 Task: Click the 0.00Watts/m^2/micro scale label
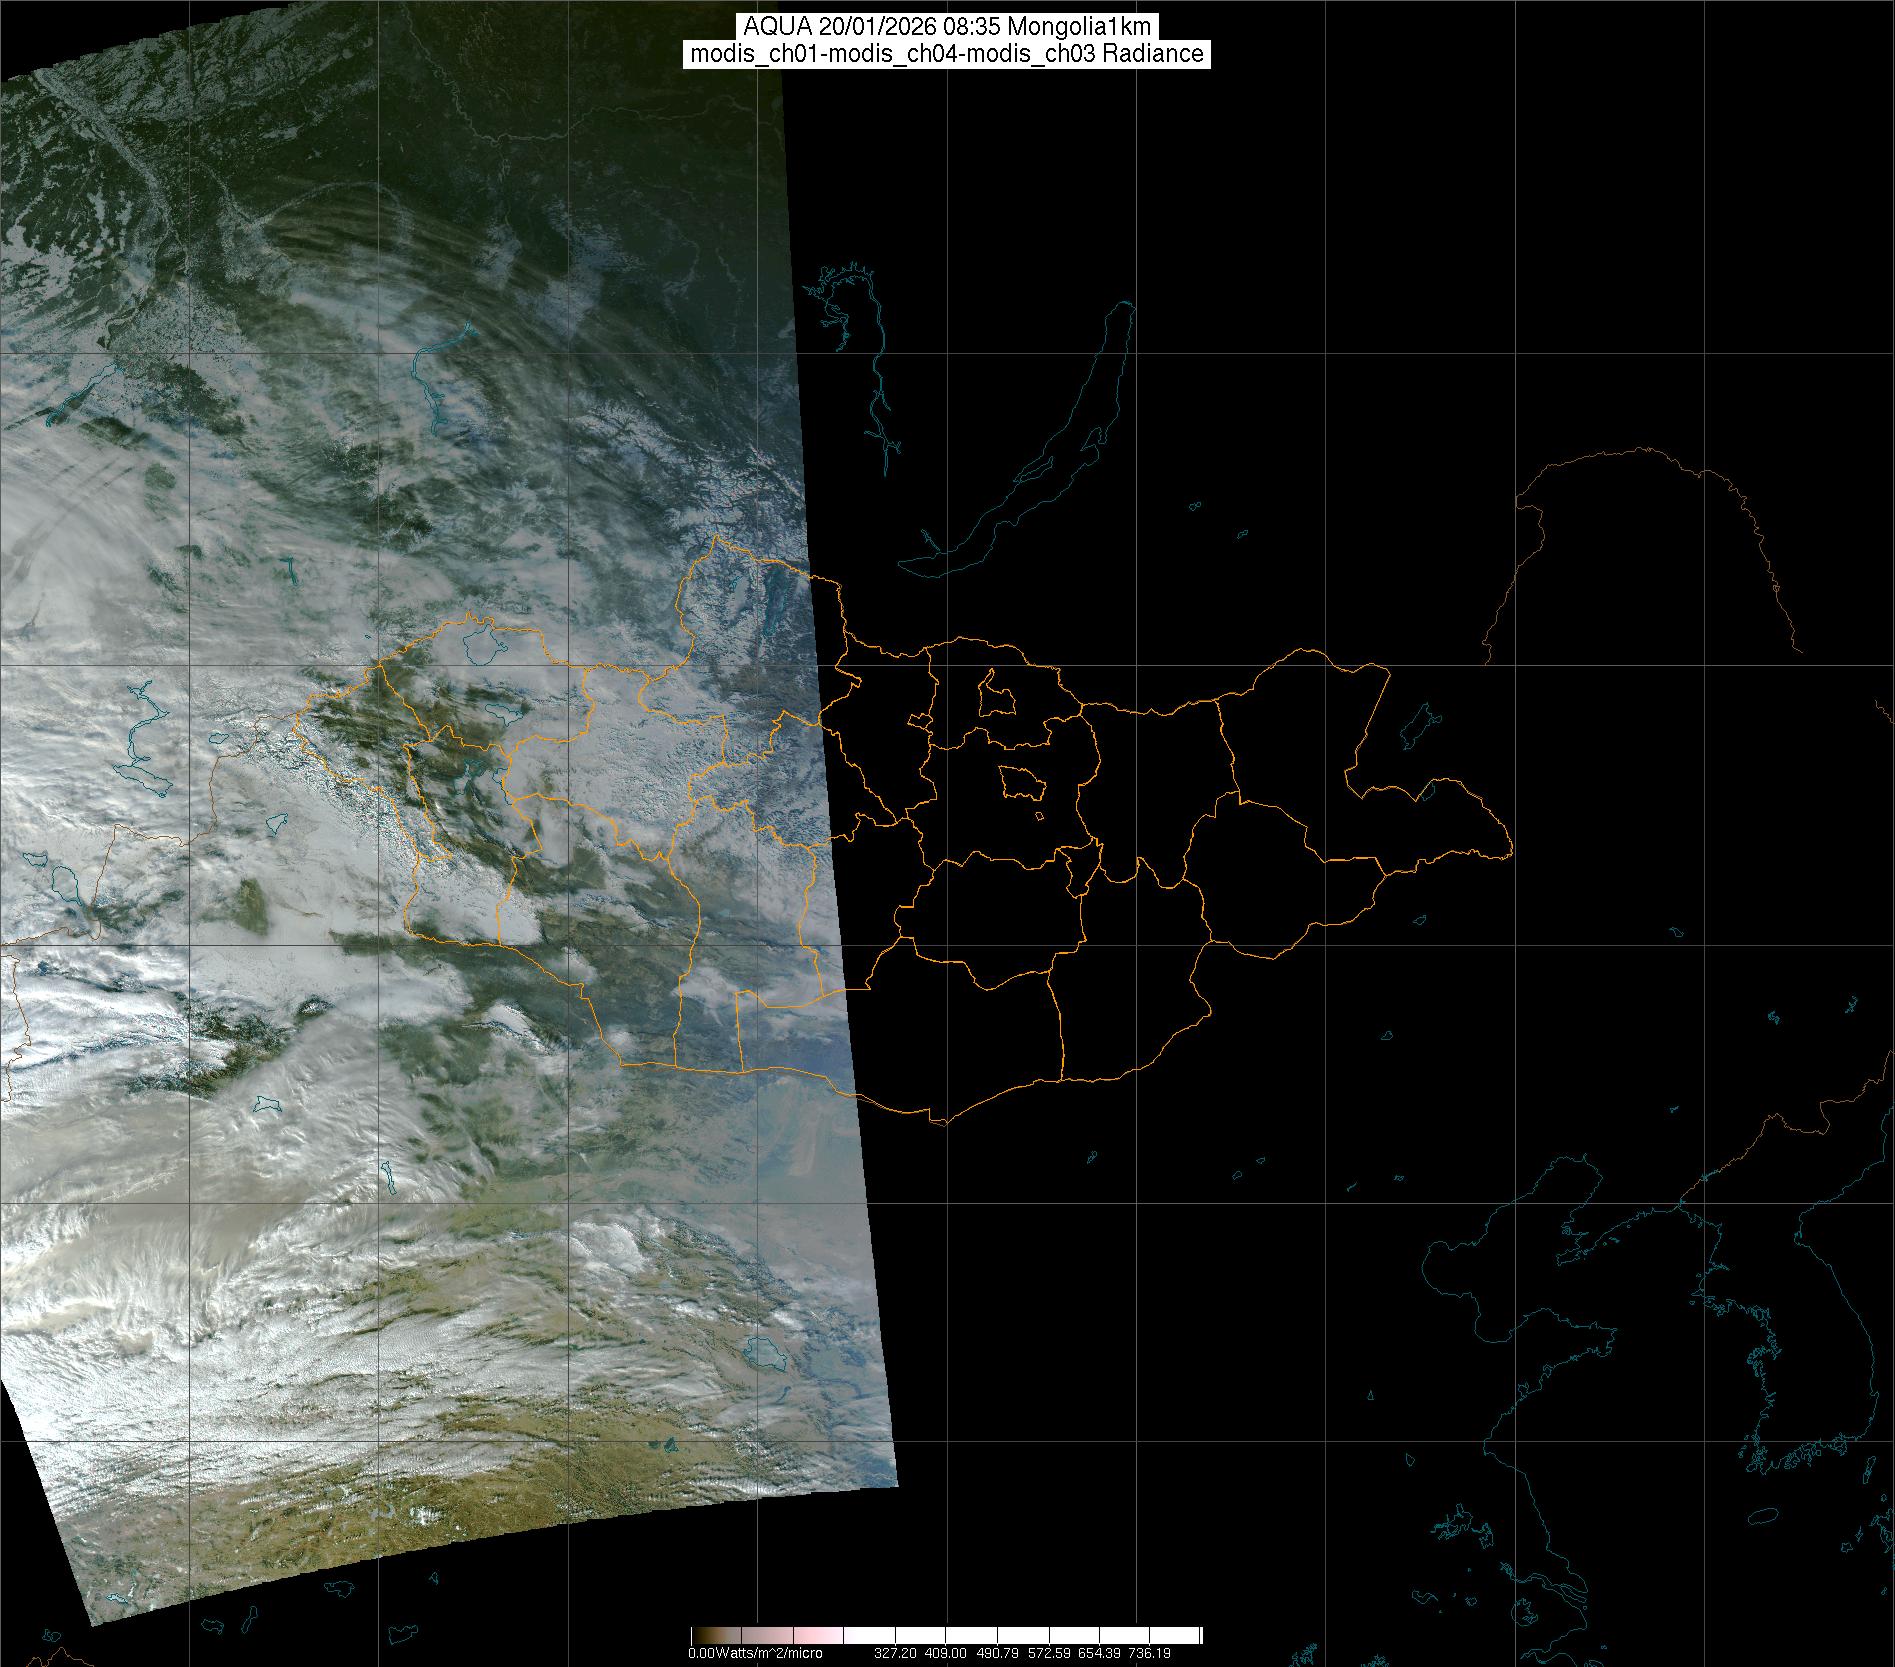[755, 1653]
